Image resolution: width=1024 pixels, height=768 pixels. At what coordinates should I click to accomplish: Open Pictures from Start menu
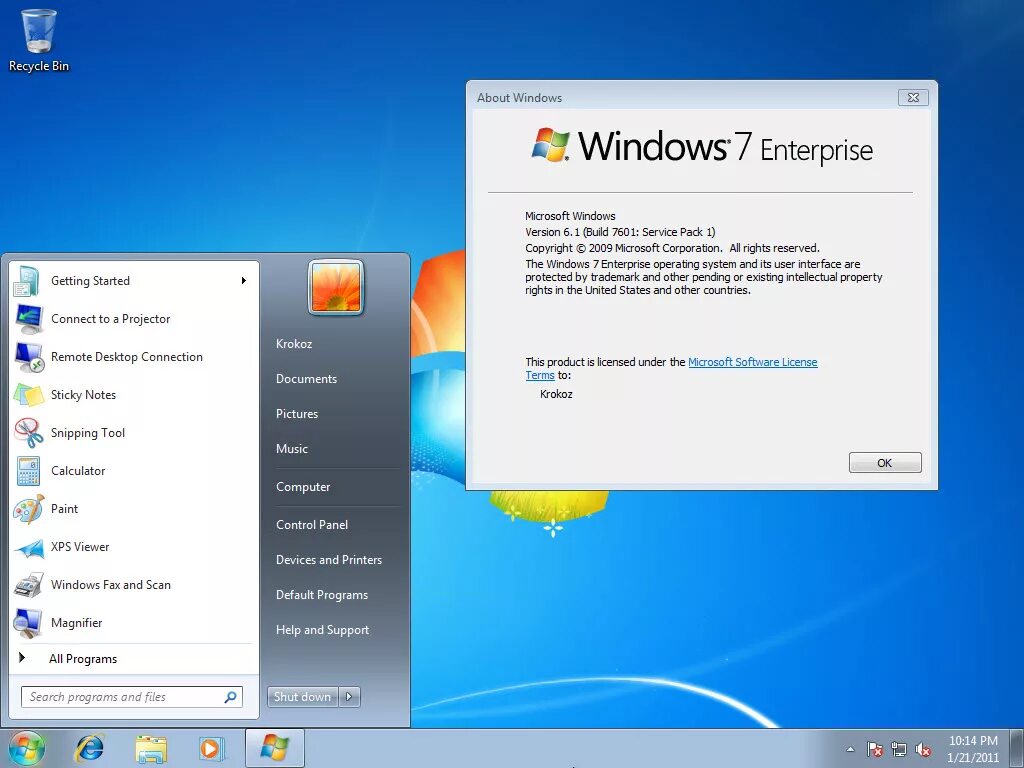pos(296,413)
